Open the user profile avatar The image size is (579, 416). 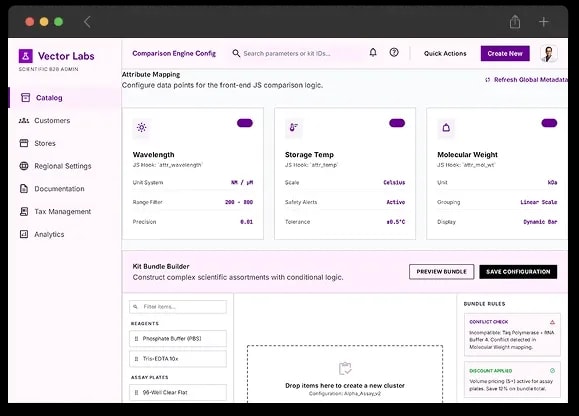click(549, 54)
